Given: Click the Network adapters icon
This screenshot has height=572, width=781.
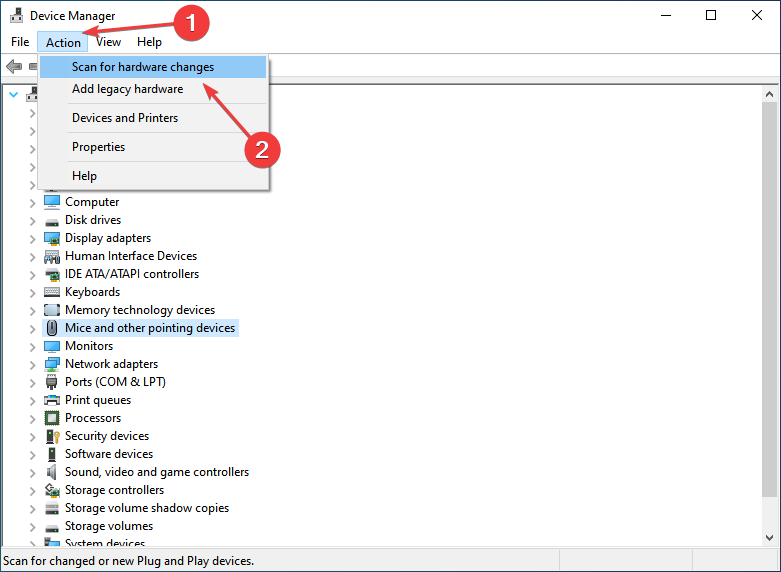Looking at the screenshot, I should 52,364.
